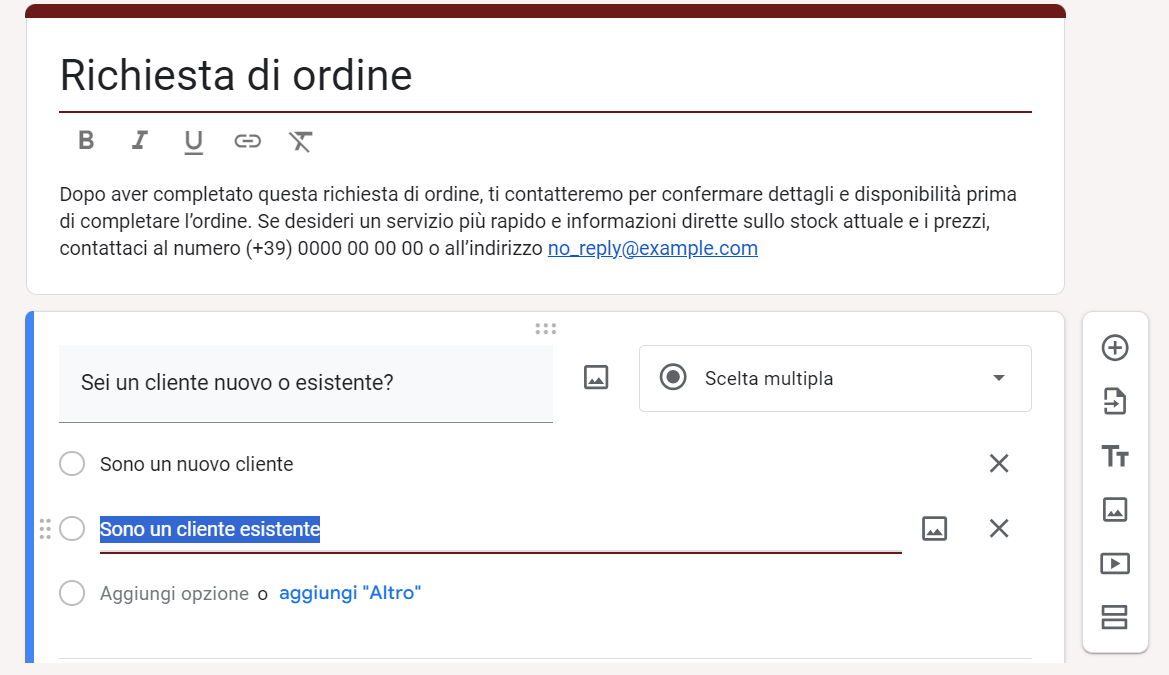Add a new question from sidebar
Screen dimensions: 1169x675
[x=1115, y=348]
